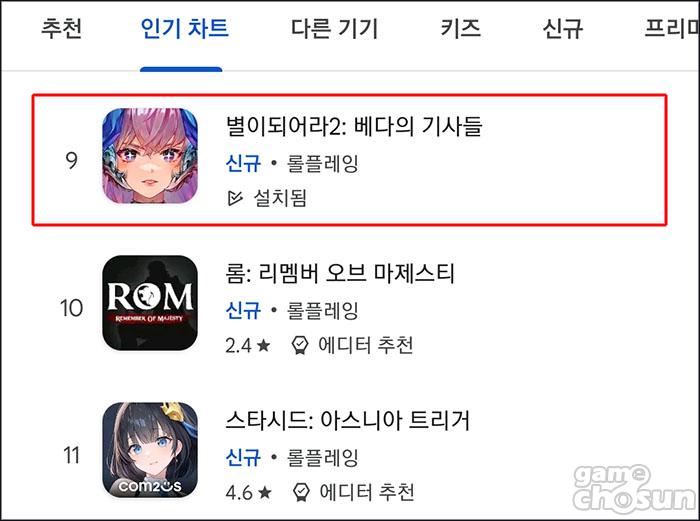Tap the ROM Remember of Majesty icon
Image resolution: width=700 pixels, height=521 pixels.
coord(150,303)
